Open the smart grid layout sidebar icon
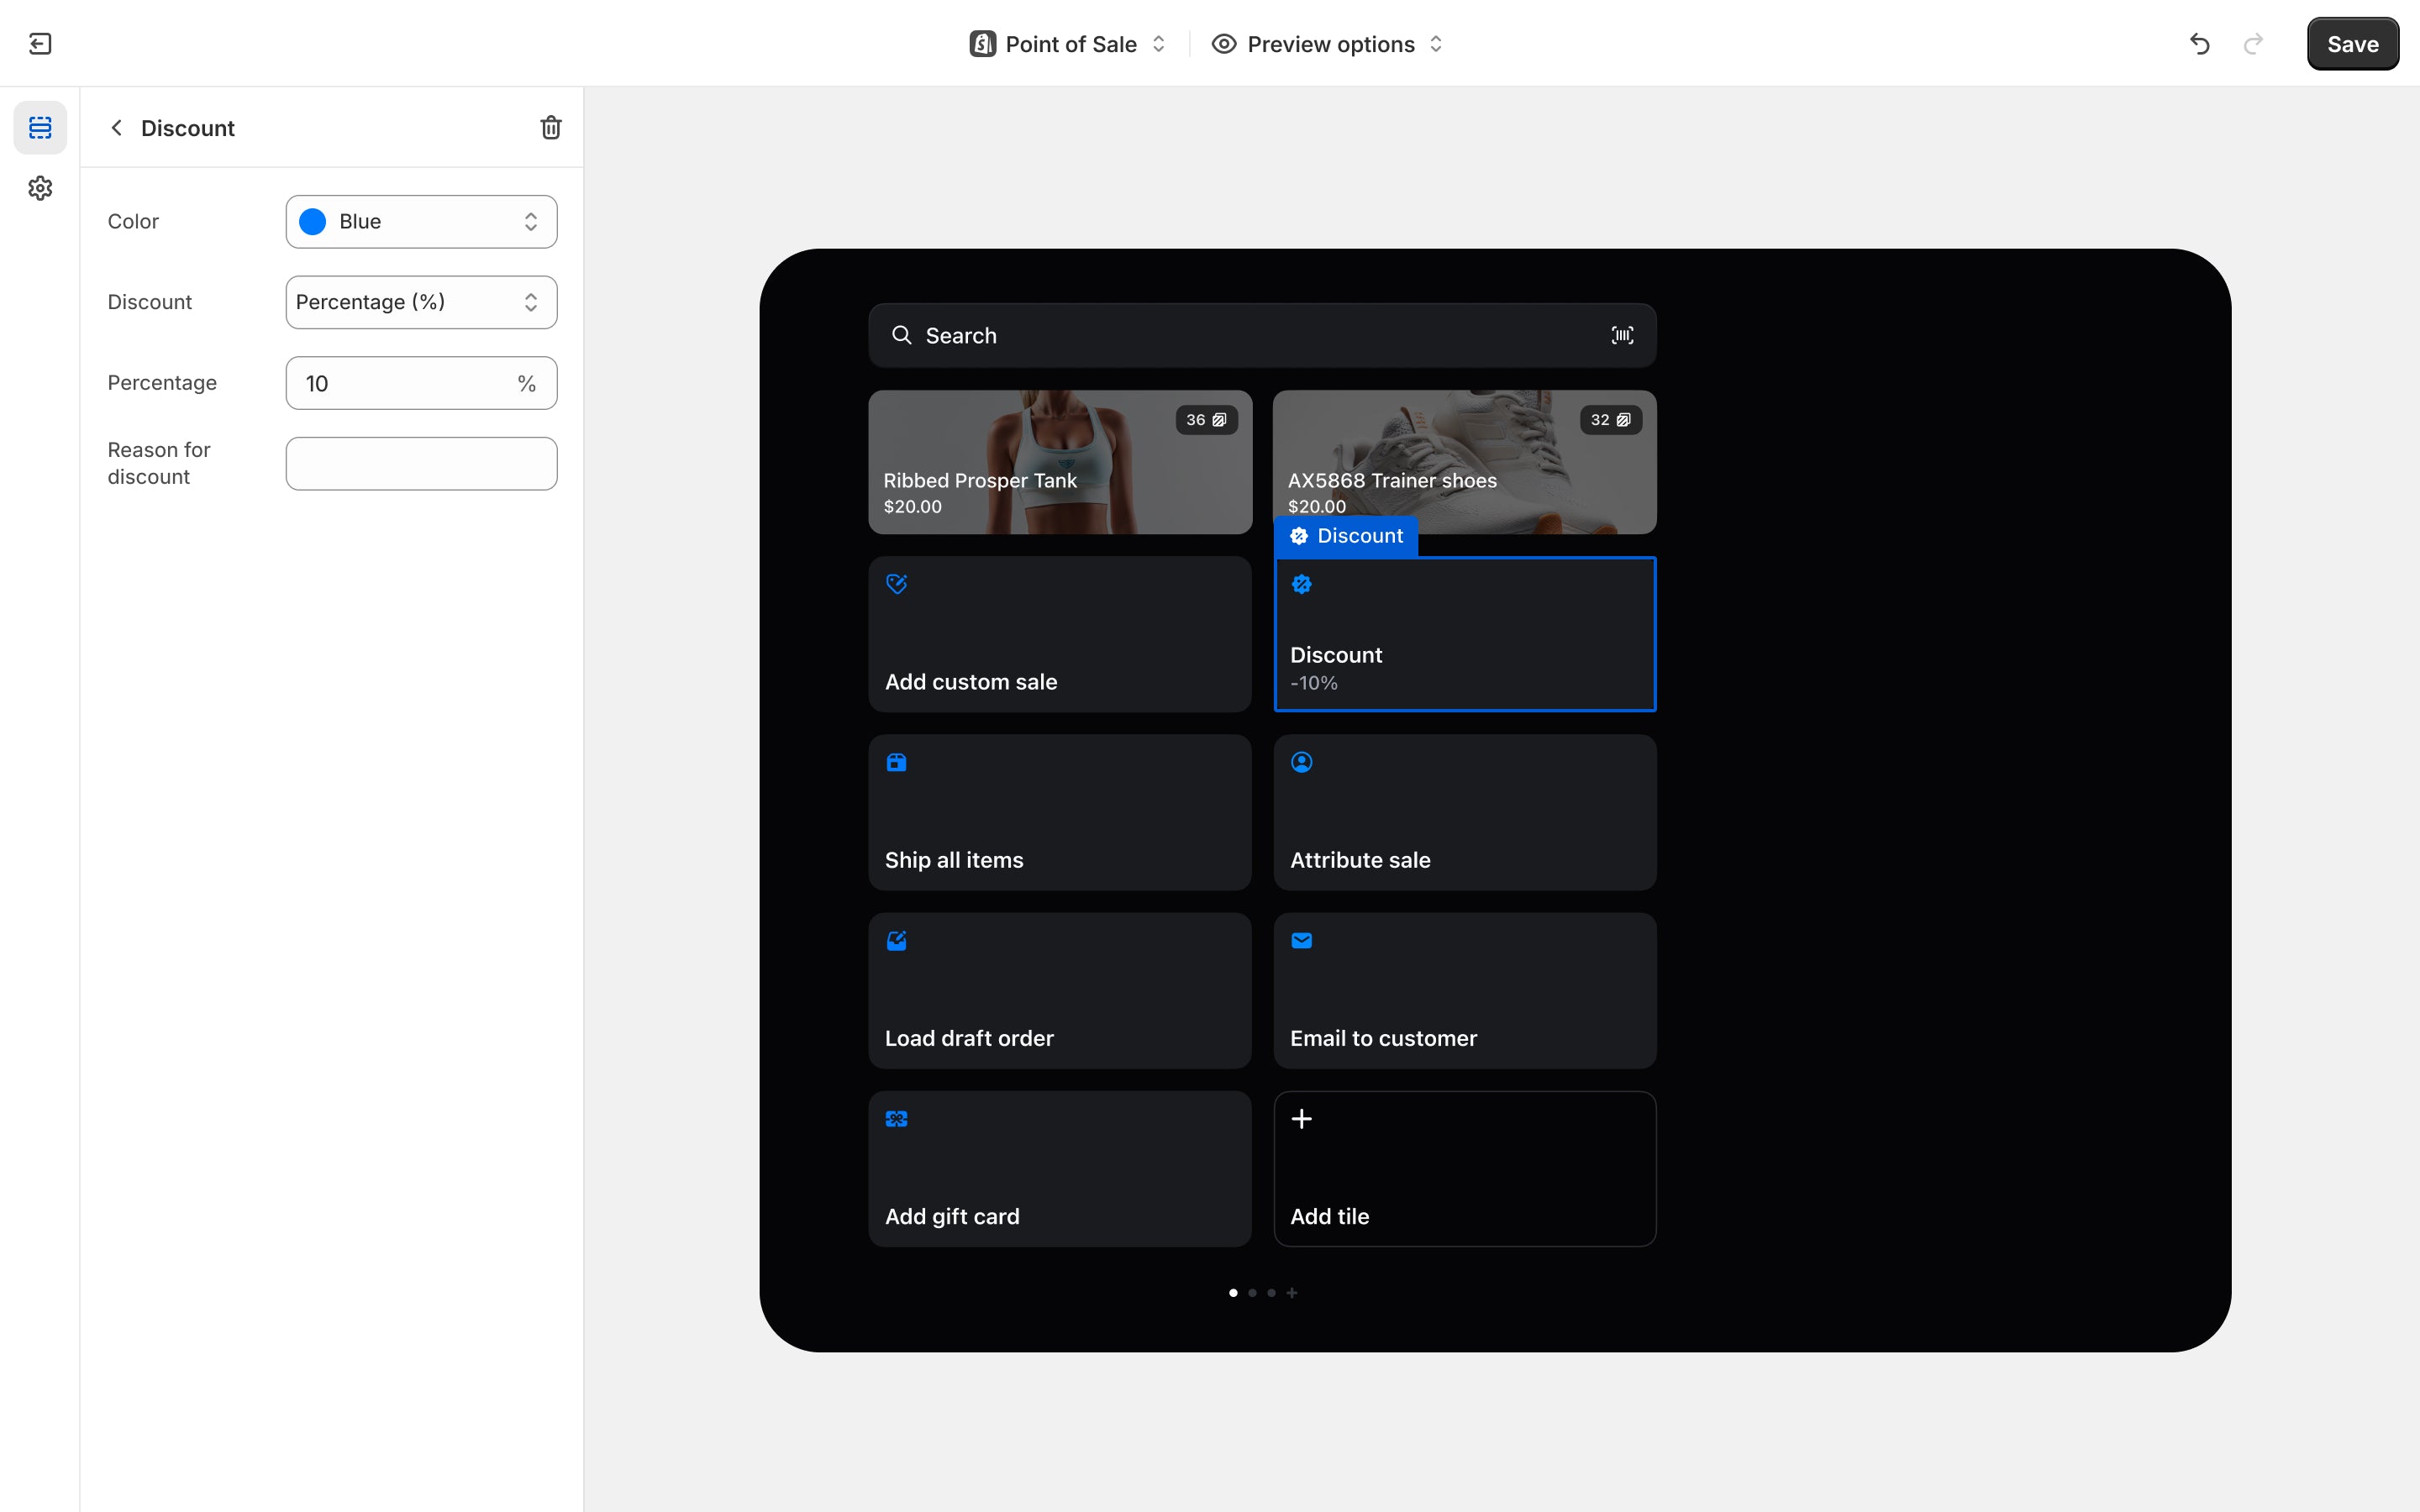The image size is (2420, 1512). pyautogui.click(x=40, y=128)
